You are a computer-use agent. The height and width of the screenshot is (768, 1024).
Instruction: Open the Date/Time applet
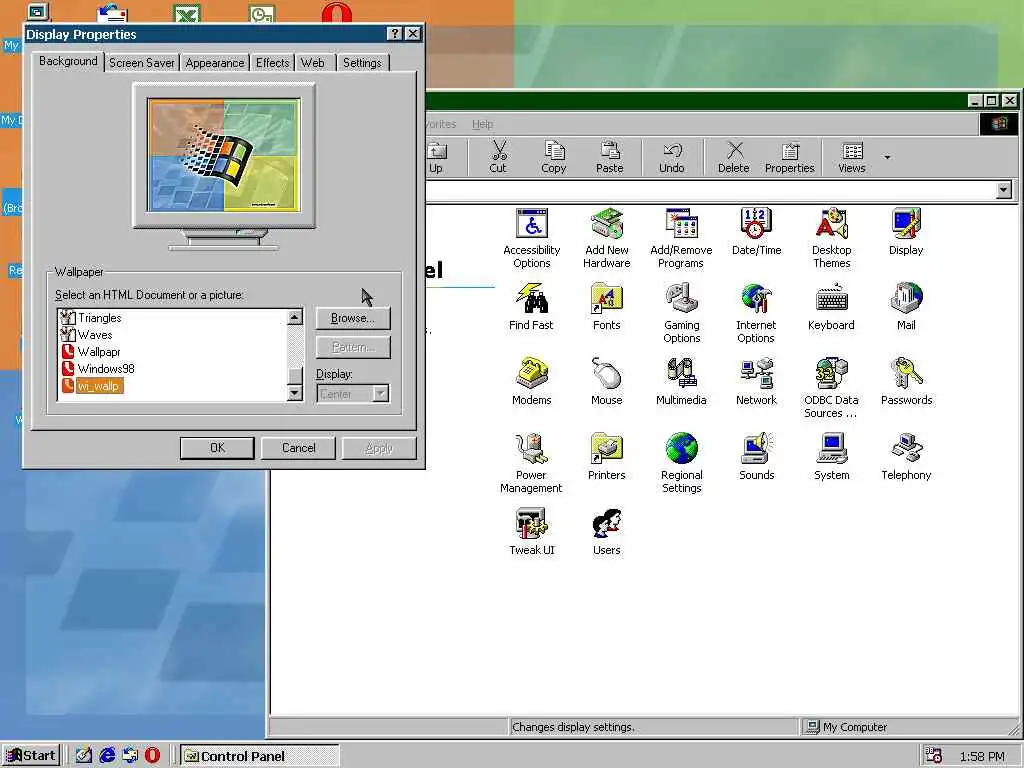pos(756,232)
